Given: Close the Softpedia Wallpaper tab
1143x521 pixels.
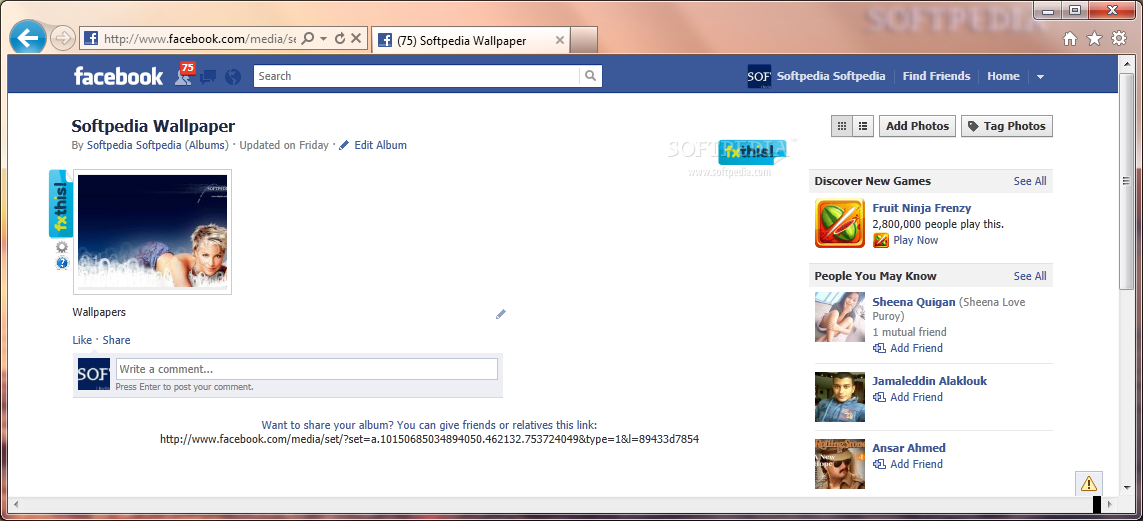Looking at the screenshot, I should tap(560, 41).
